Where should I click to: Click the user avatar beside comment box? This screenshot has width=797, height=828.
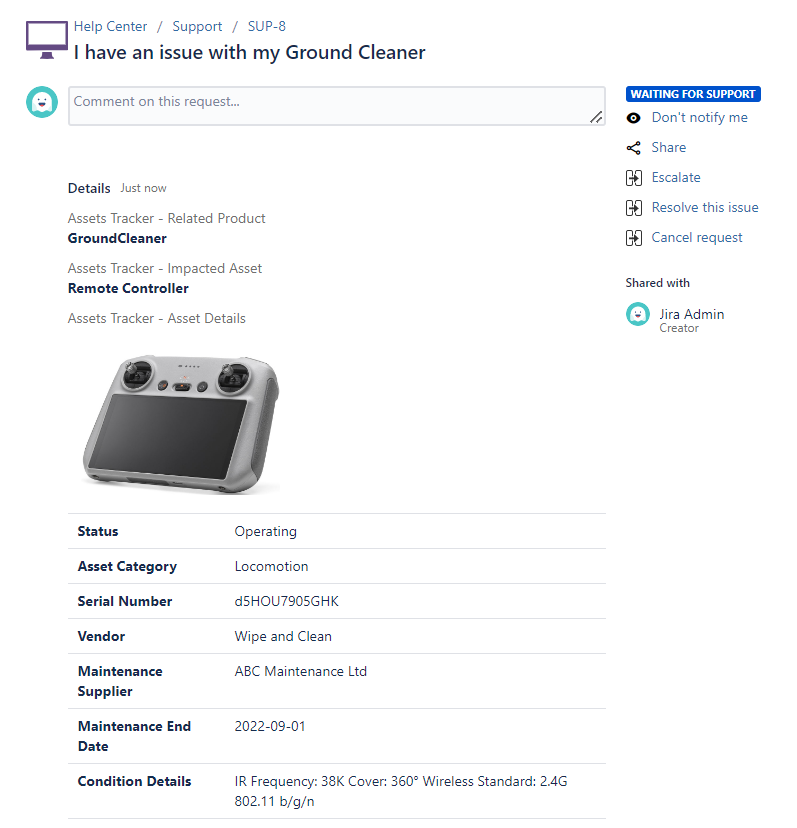coord(42,102)
